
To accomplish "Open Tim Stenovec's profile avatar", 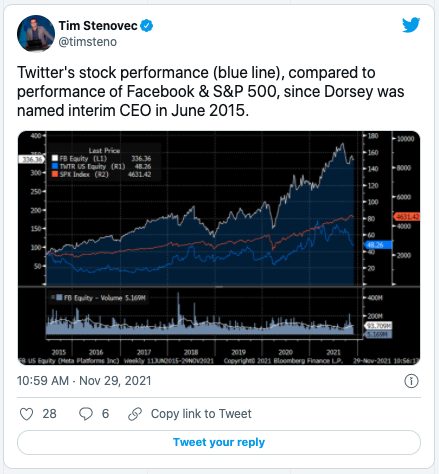I will point(36,33).
